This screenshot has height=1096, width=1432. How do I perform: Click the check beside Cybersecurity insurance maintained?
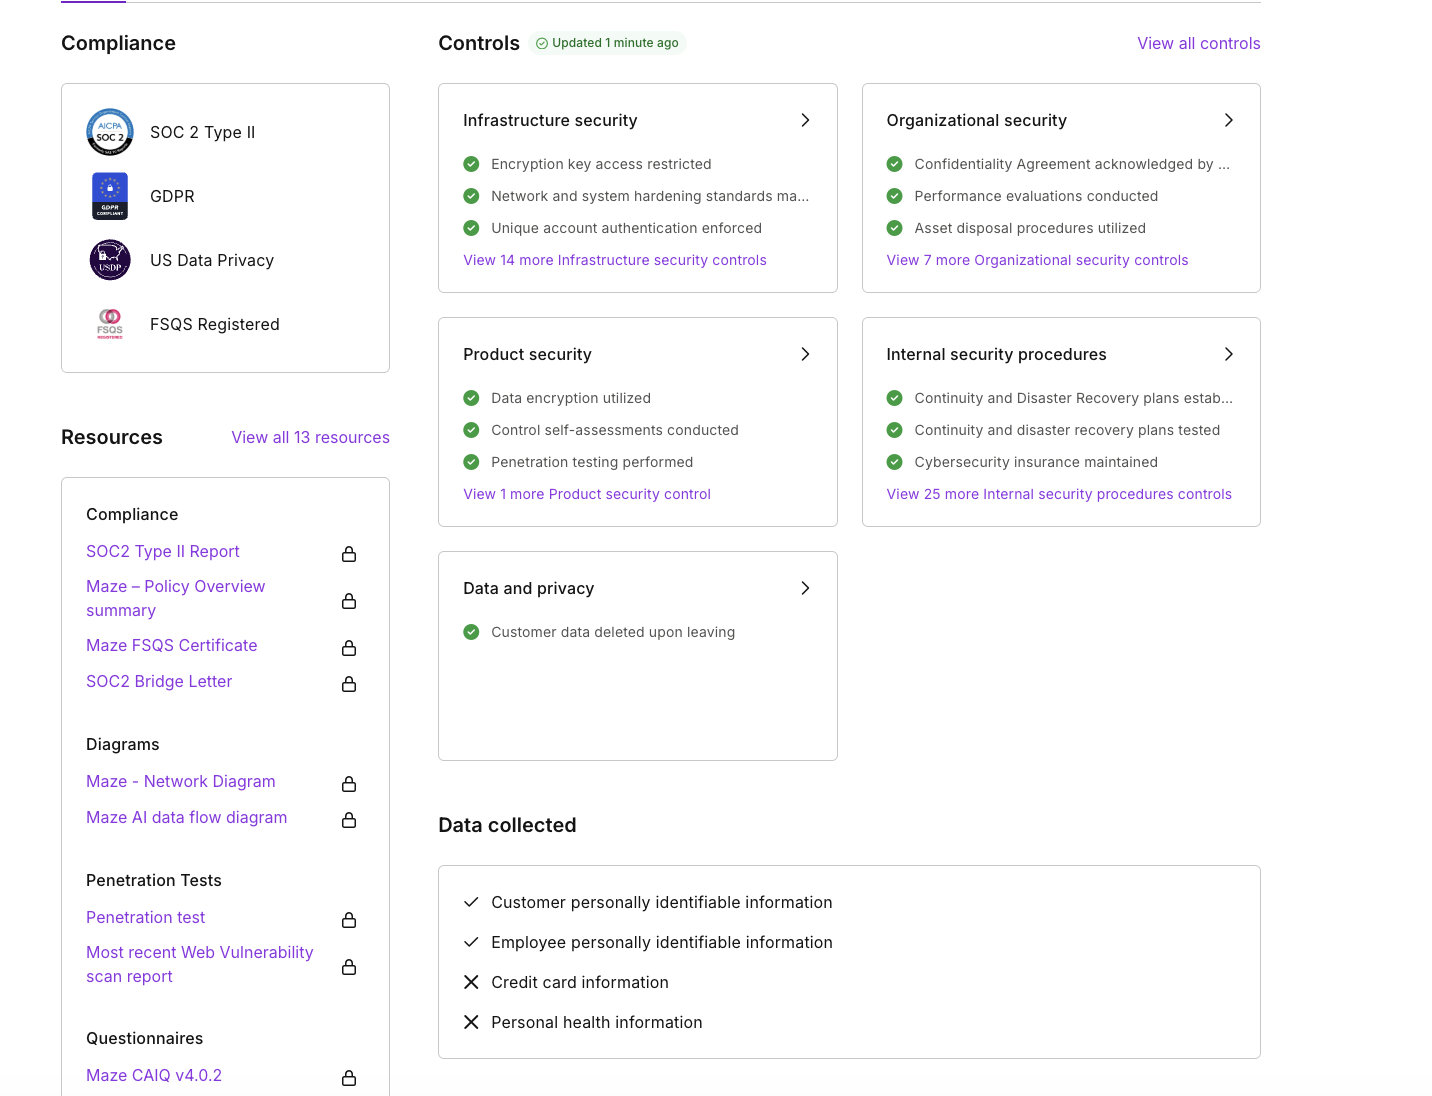(x=894, y=462)
